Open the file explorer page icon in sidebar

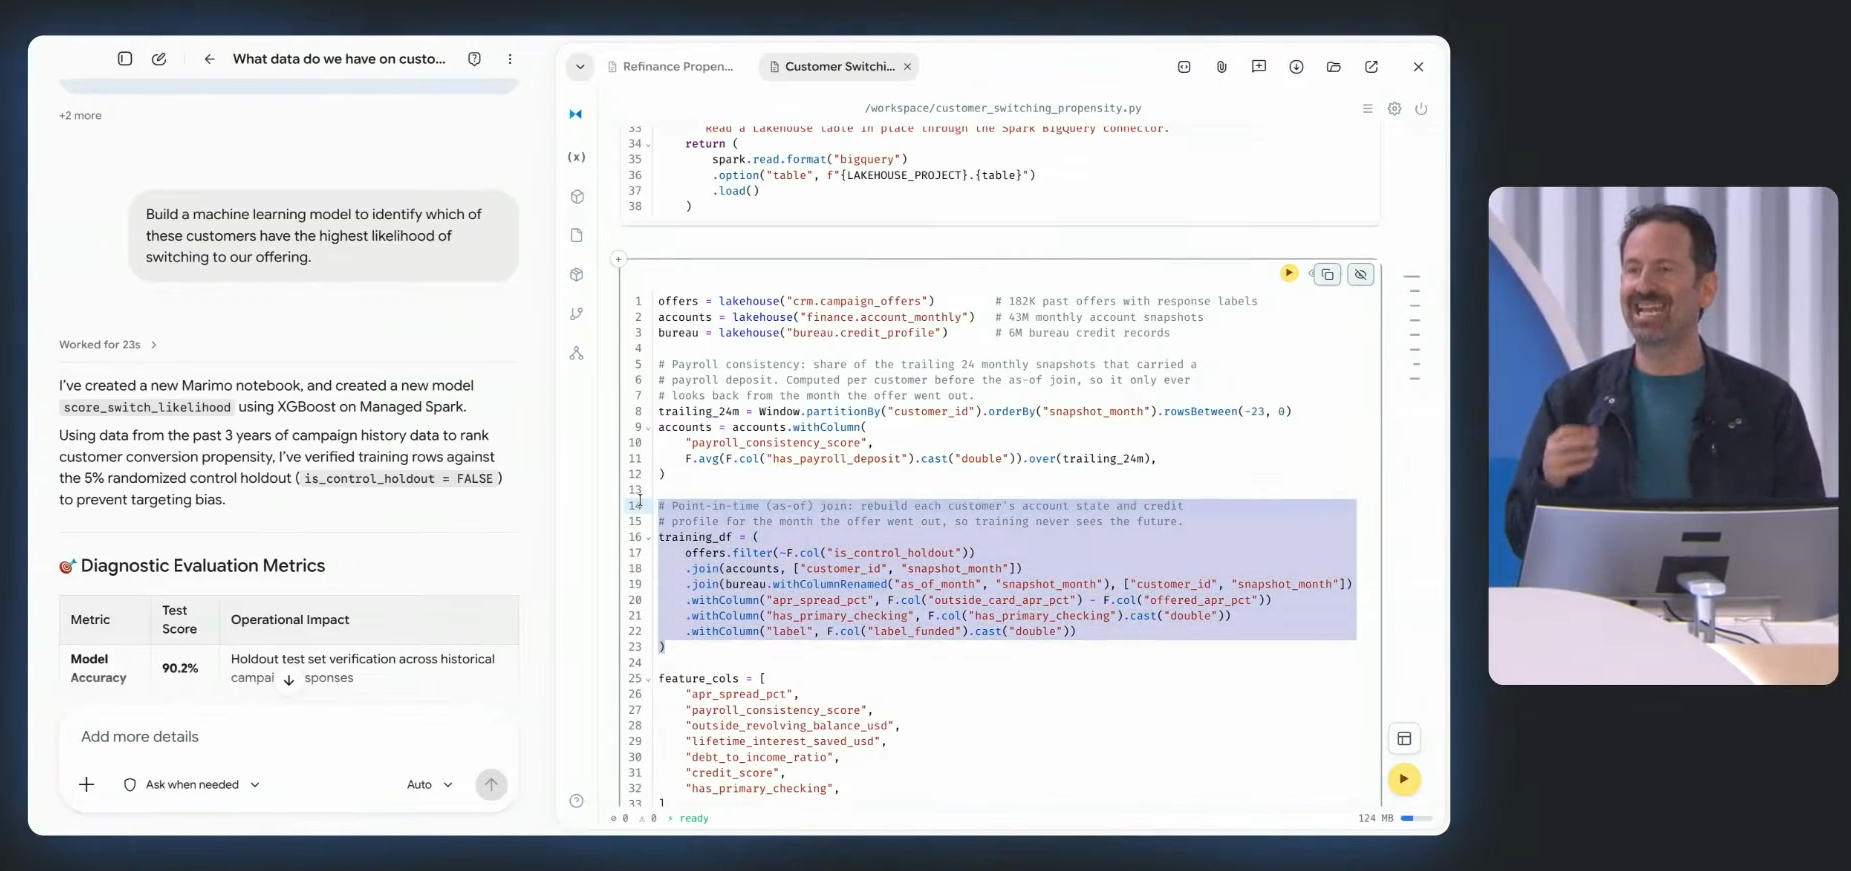point(577,235)
